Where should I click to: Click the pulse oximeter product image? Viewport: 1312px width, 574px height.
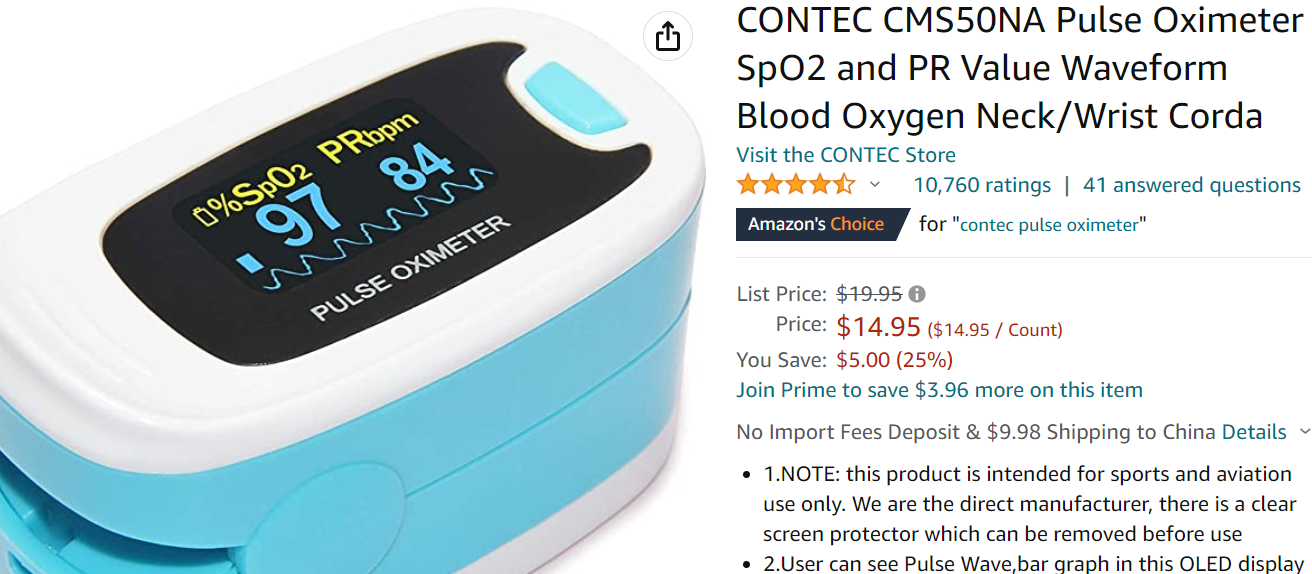[352, 287]
